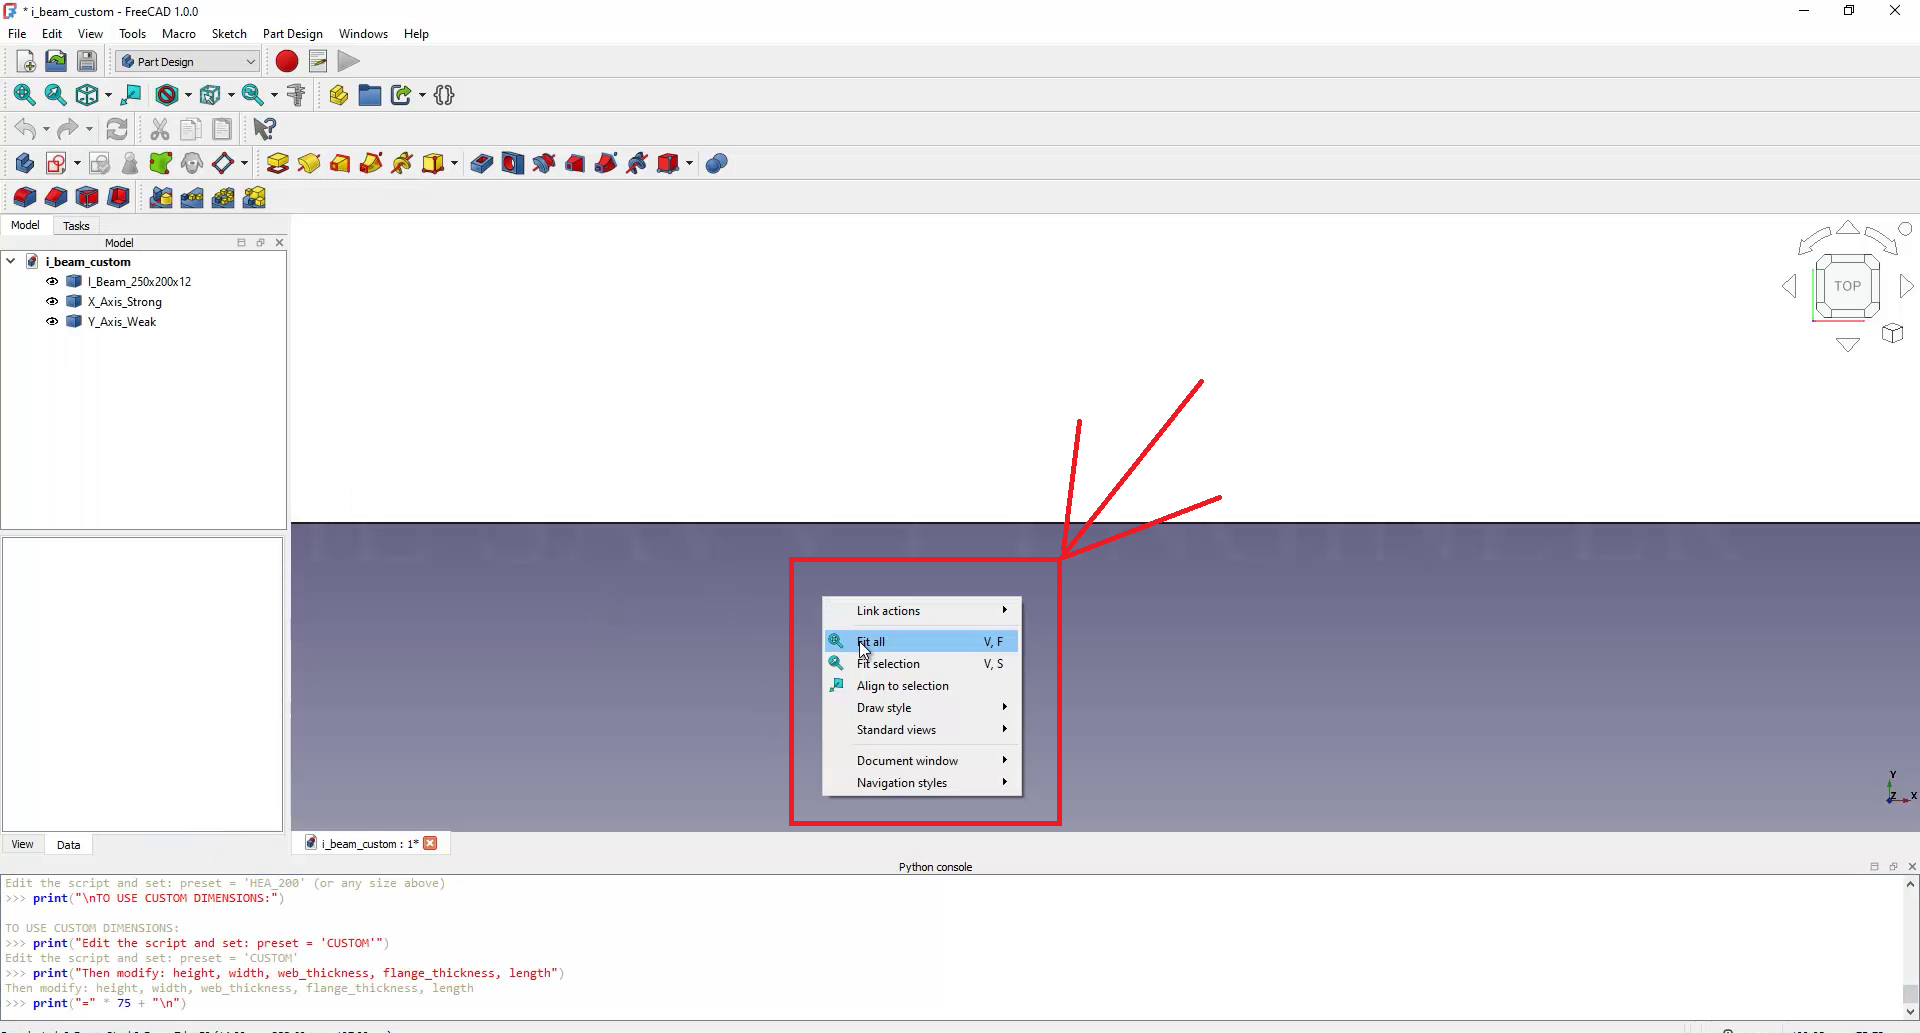
Task: Open the Part Design workbench dropdown
Action: 188,62
